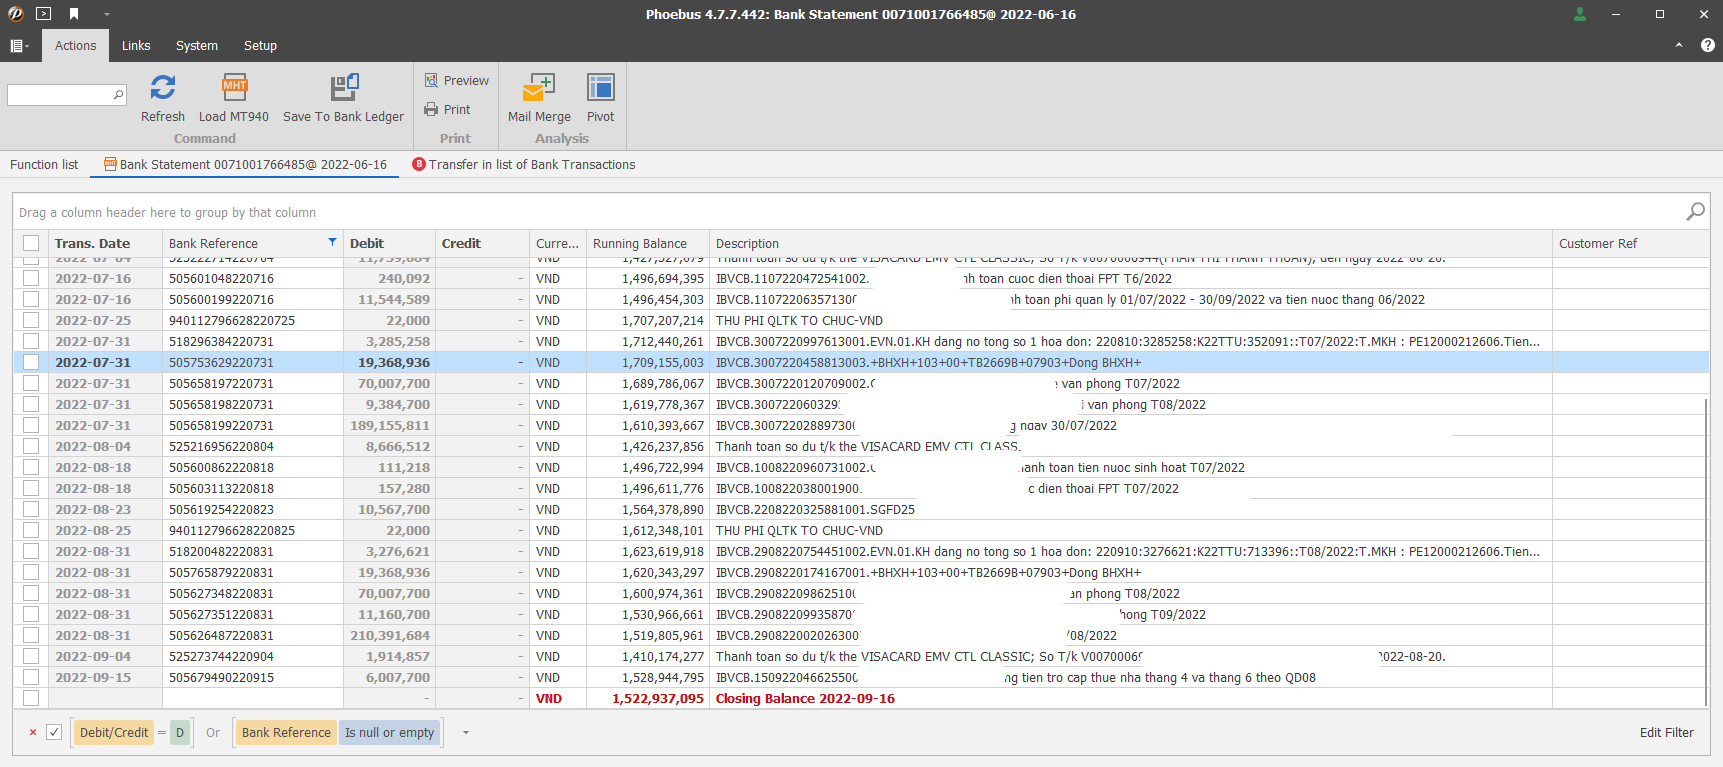This screenshot has height=767, width=1723.
Task: Check the row for reference 505601048220716
Action: pos(31,278)
